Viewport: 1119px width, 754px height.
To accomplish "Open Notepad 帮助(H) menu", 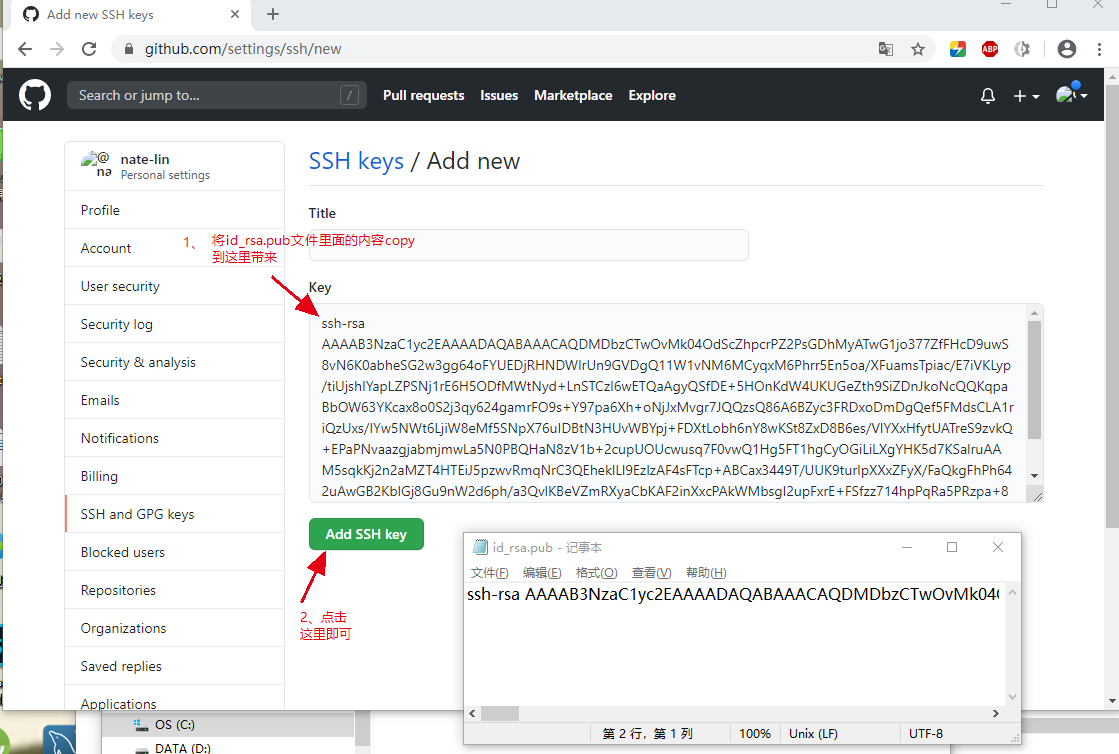I will (706, 573).
